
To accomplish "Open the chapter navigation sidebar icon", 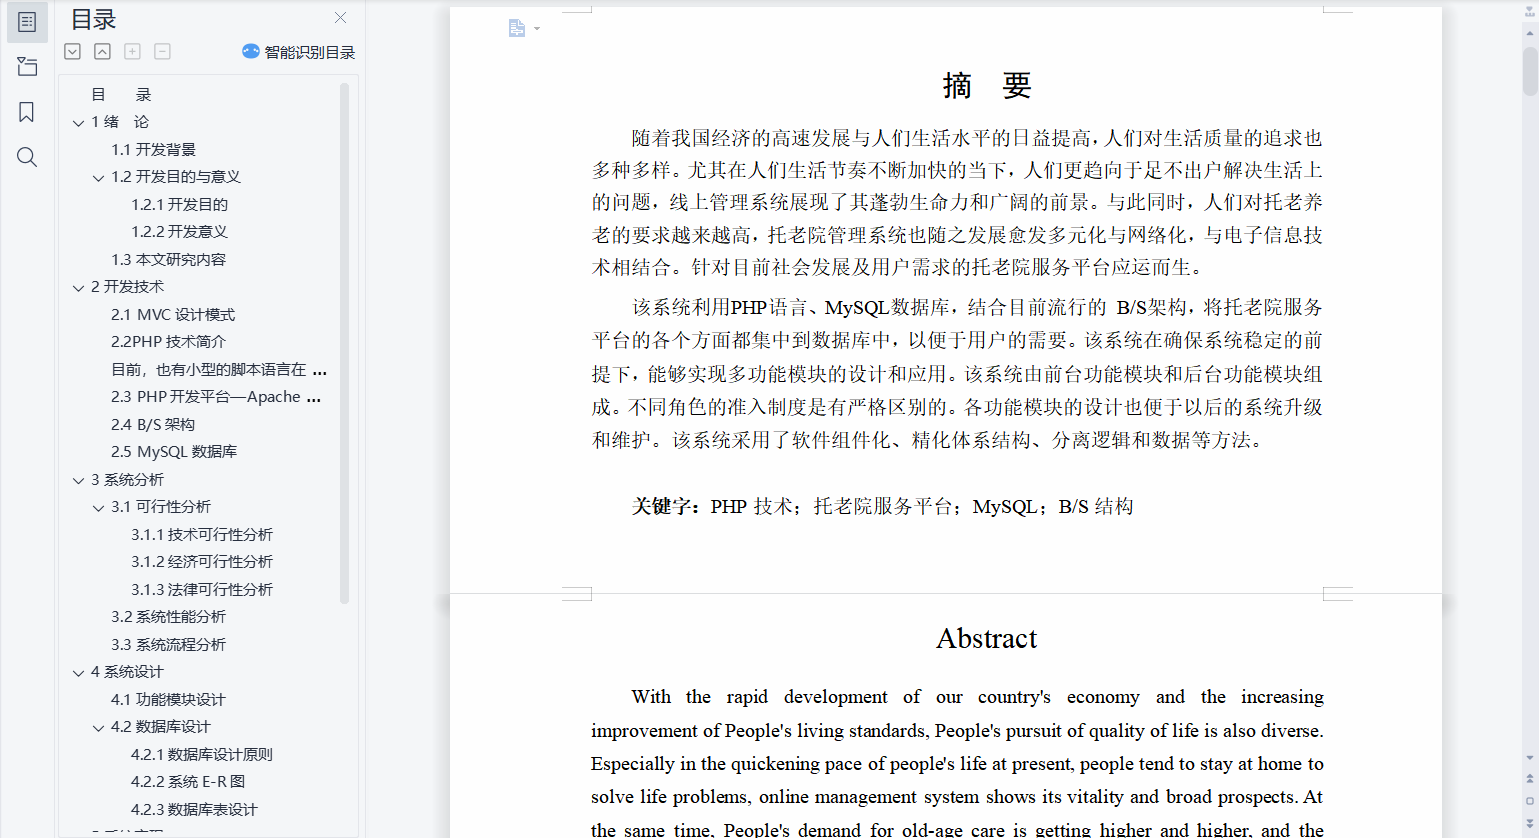I will (27, 67).
